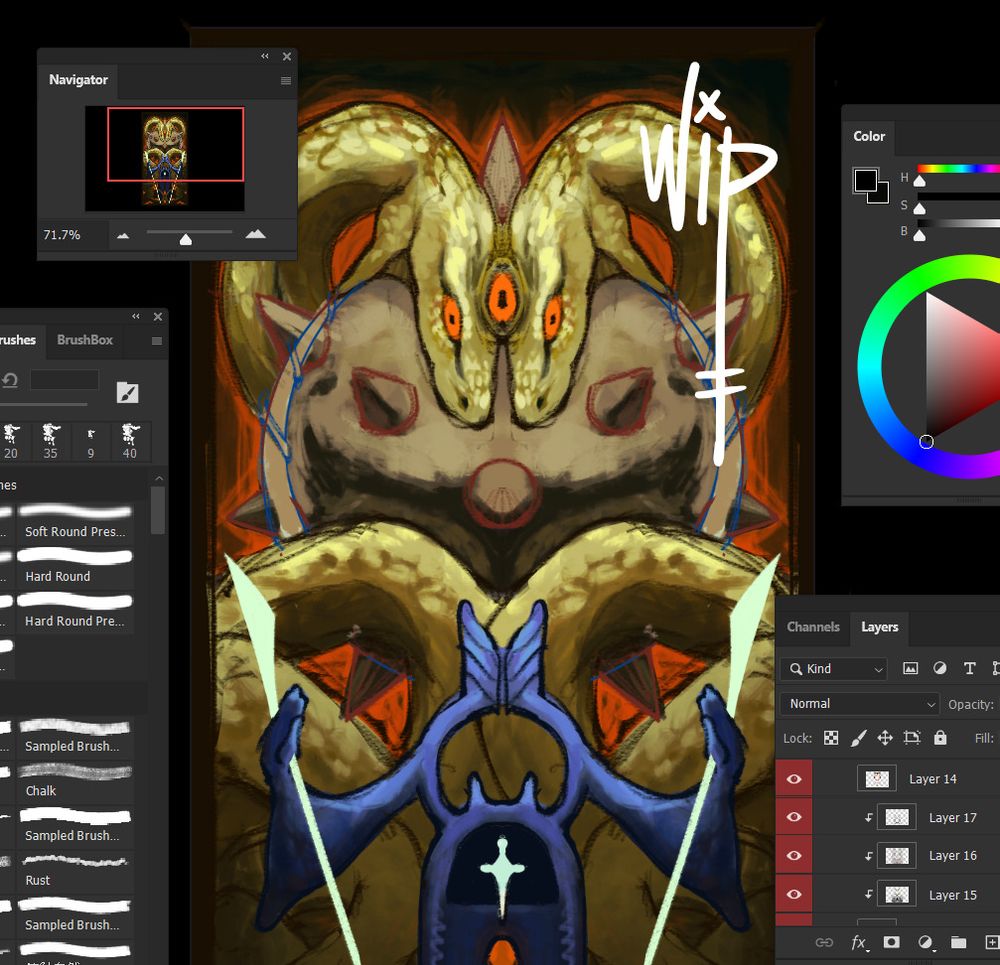Click the 71.7% zoom value field
This screenshot has height=965, width=1000.
tap(62, 235)
